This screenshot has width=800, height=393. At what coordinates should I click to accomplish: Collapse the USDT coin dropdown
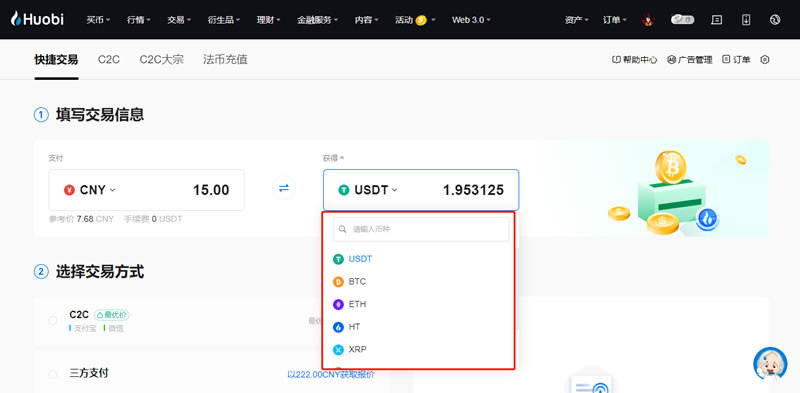pyautogui.click(x=368, y=190)
